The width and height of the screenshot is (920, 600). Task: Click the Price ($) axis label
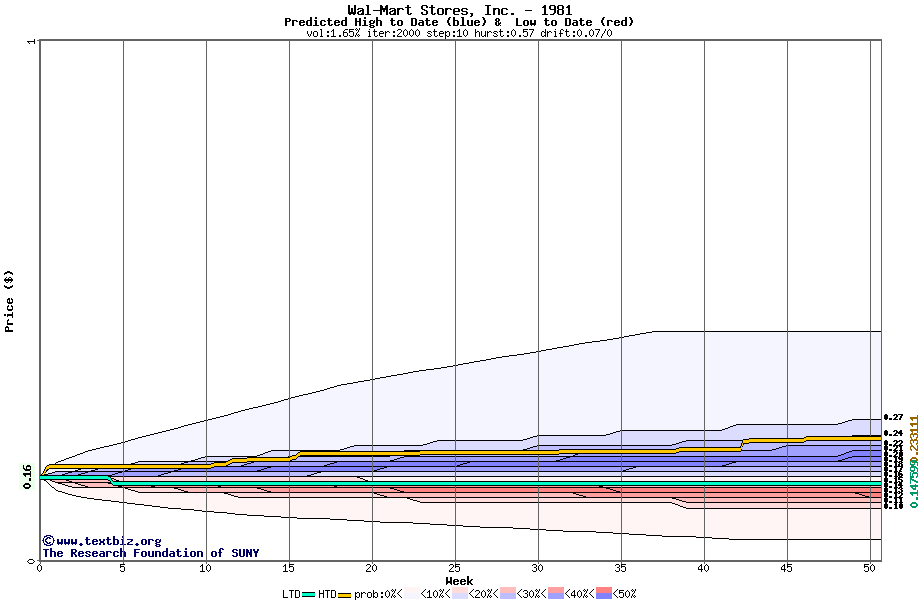coord(10,300)
